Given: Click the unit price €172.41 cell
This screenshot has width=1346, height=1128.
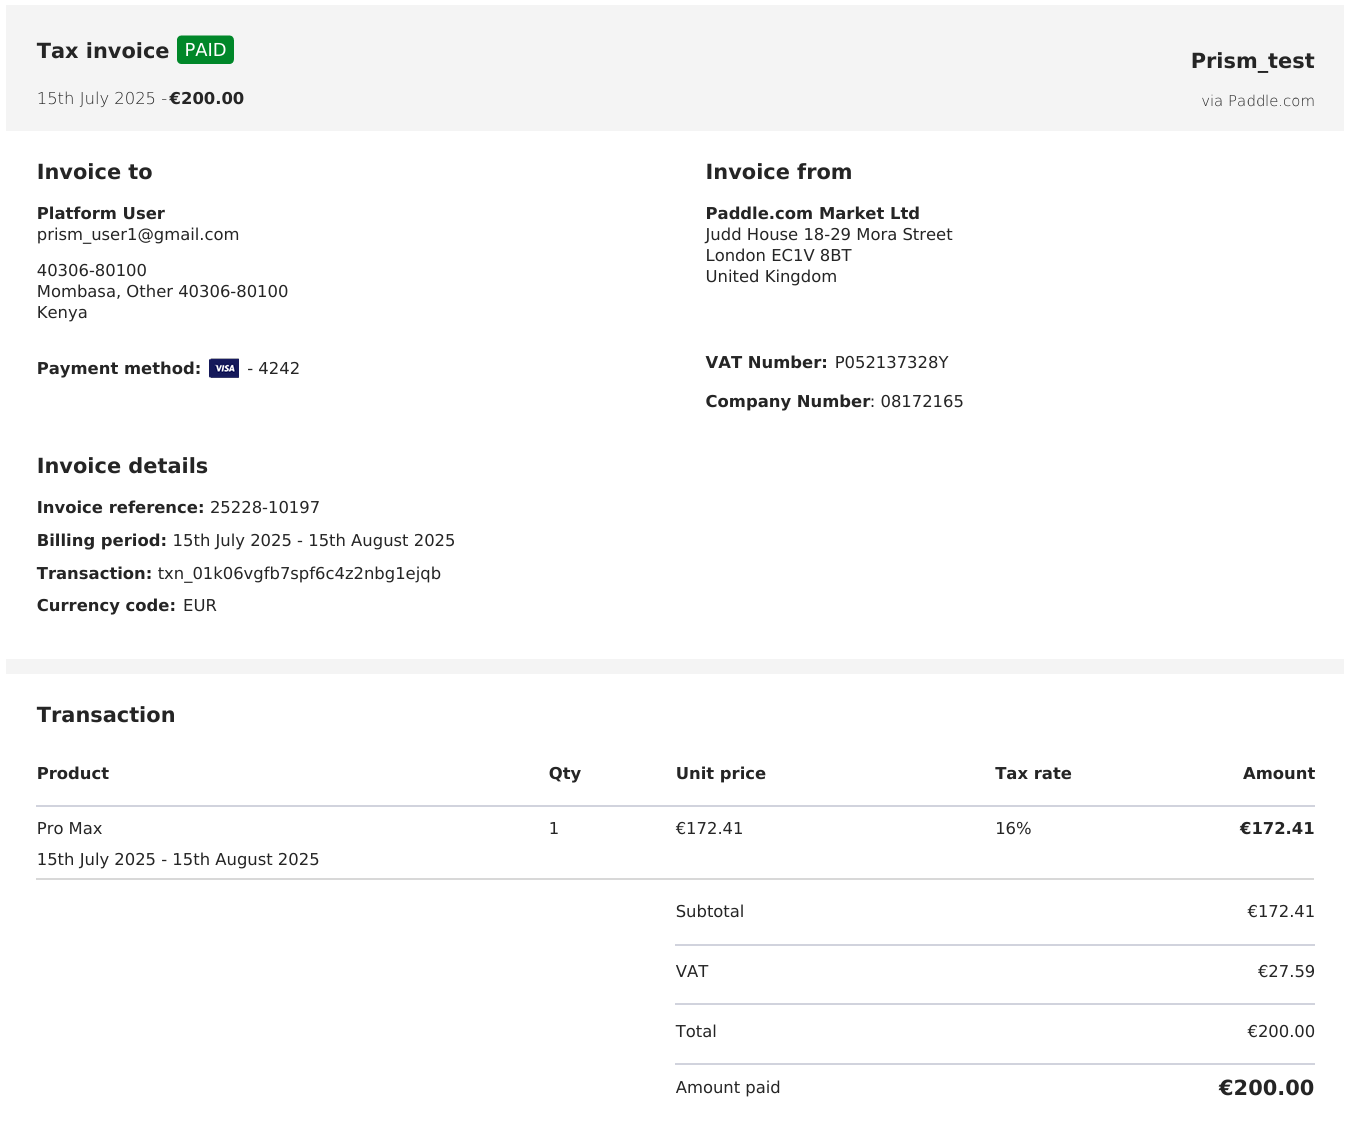Looking at the screenshot, I should 709,829.
